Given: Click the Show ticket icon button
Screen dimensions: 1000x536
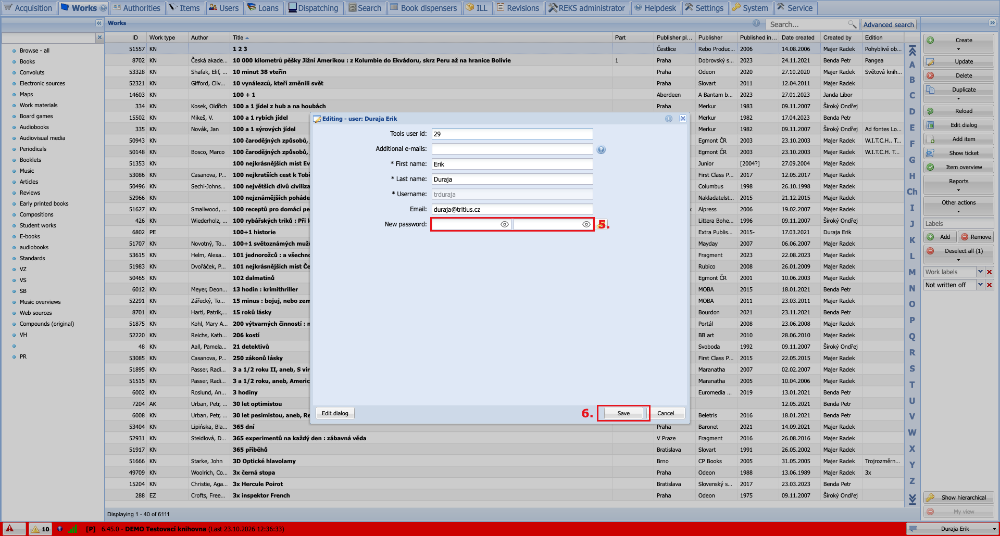Looking at the screenshot, I should point(930,153).
